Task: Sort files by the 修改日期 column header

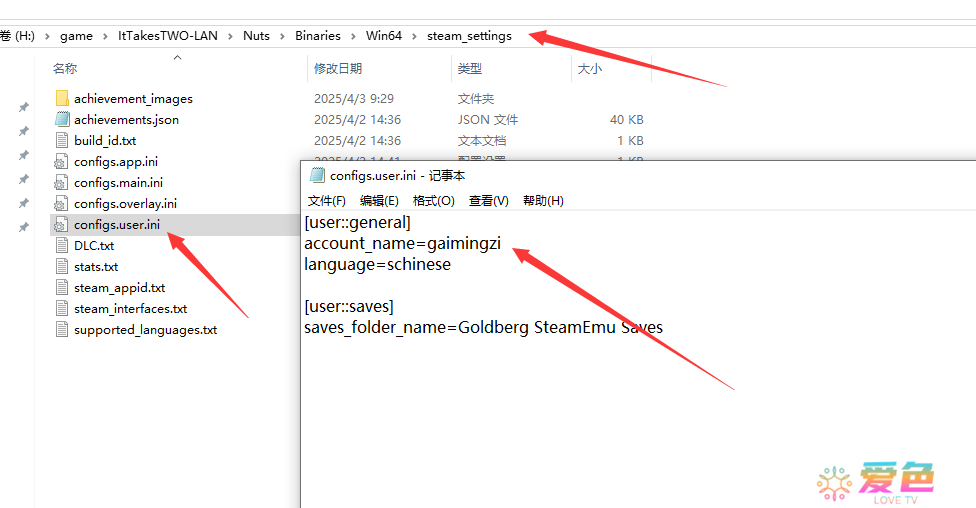Action: coord(338,68)
